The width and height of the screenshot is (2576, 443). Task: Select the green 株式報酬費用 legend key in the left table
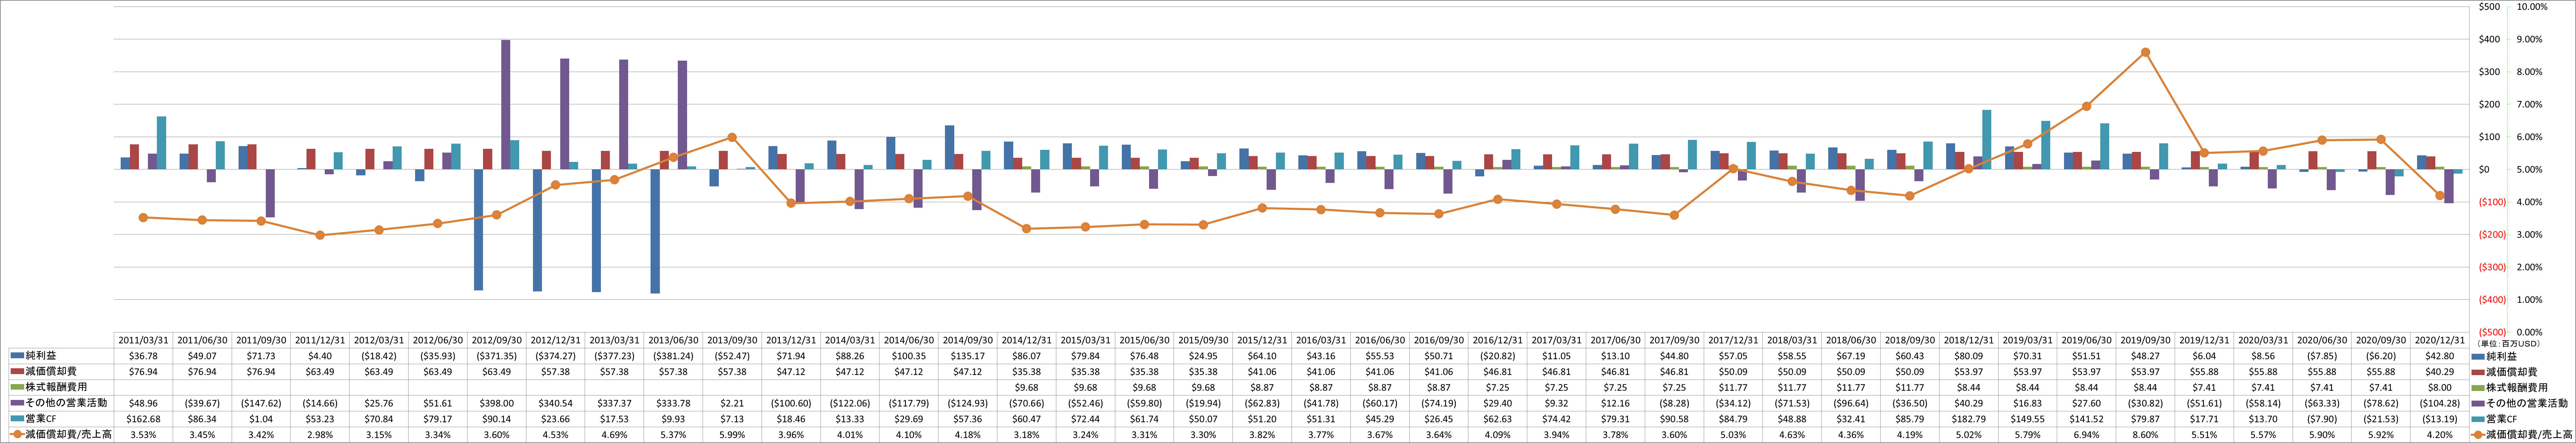(17, 387)
